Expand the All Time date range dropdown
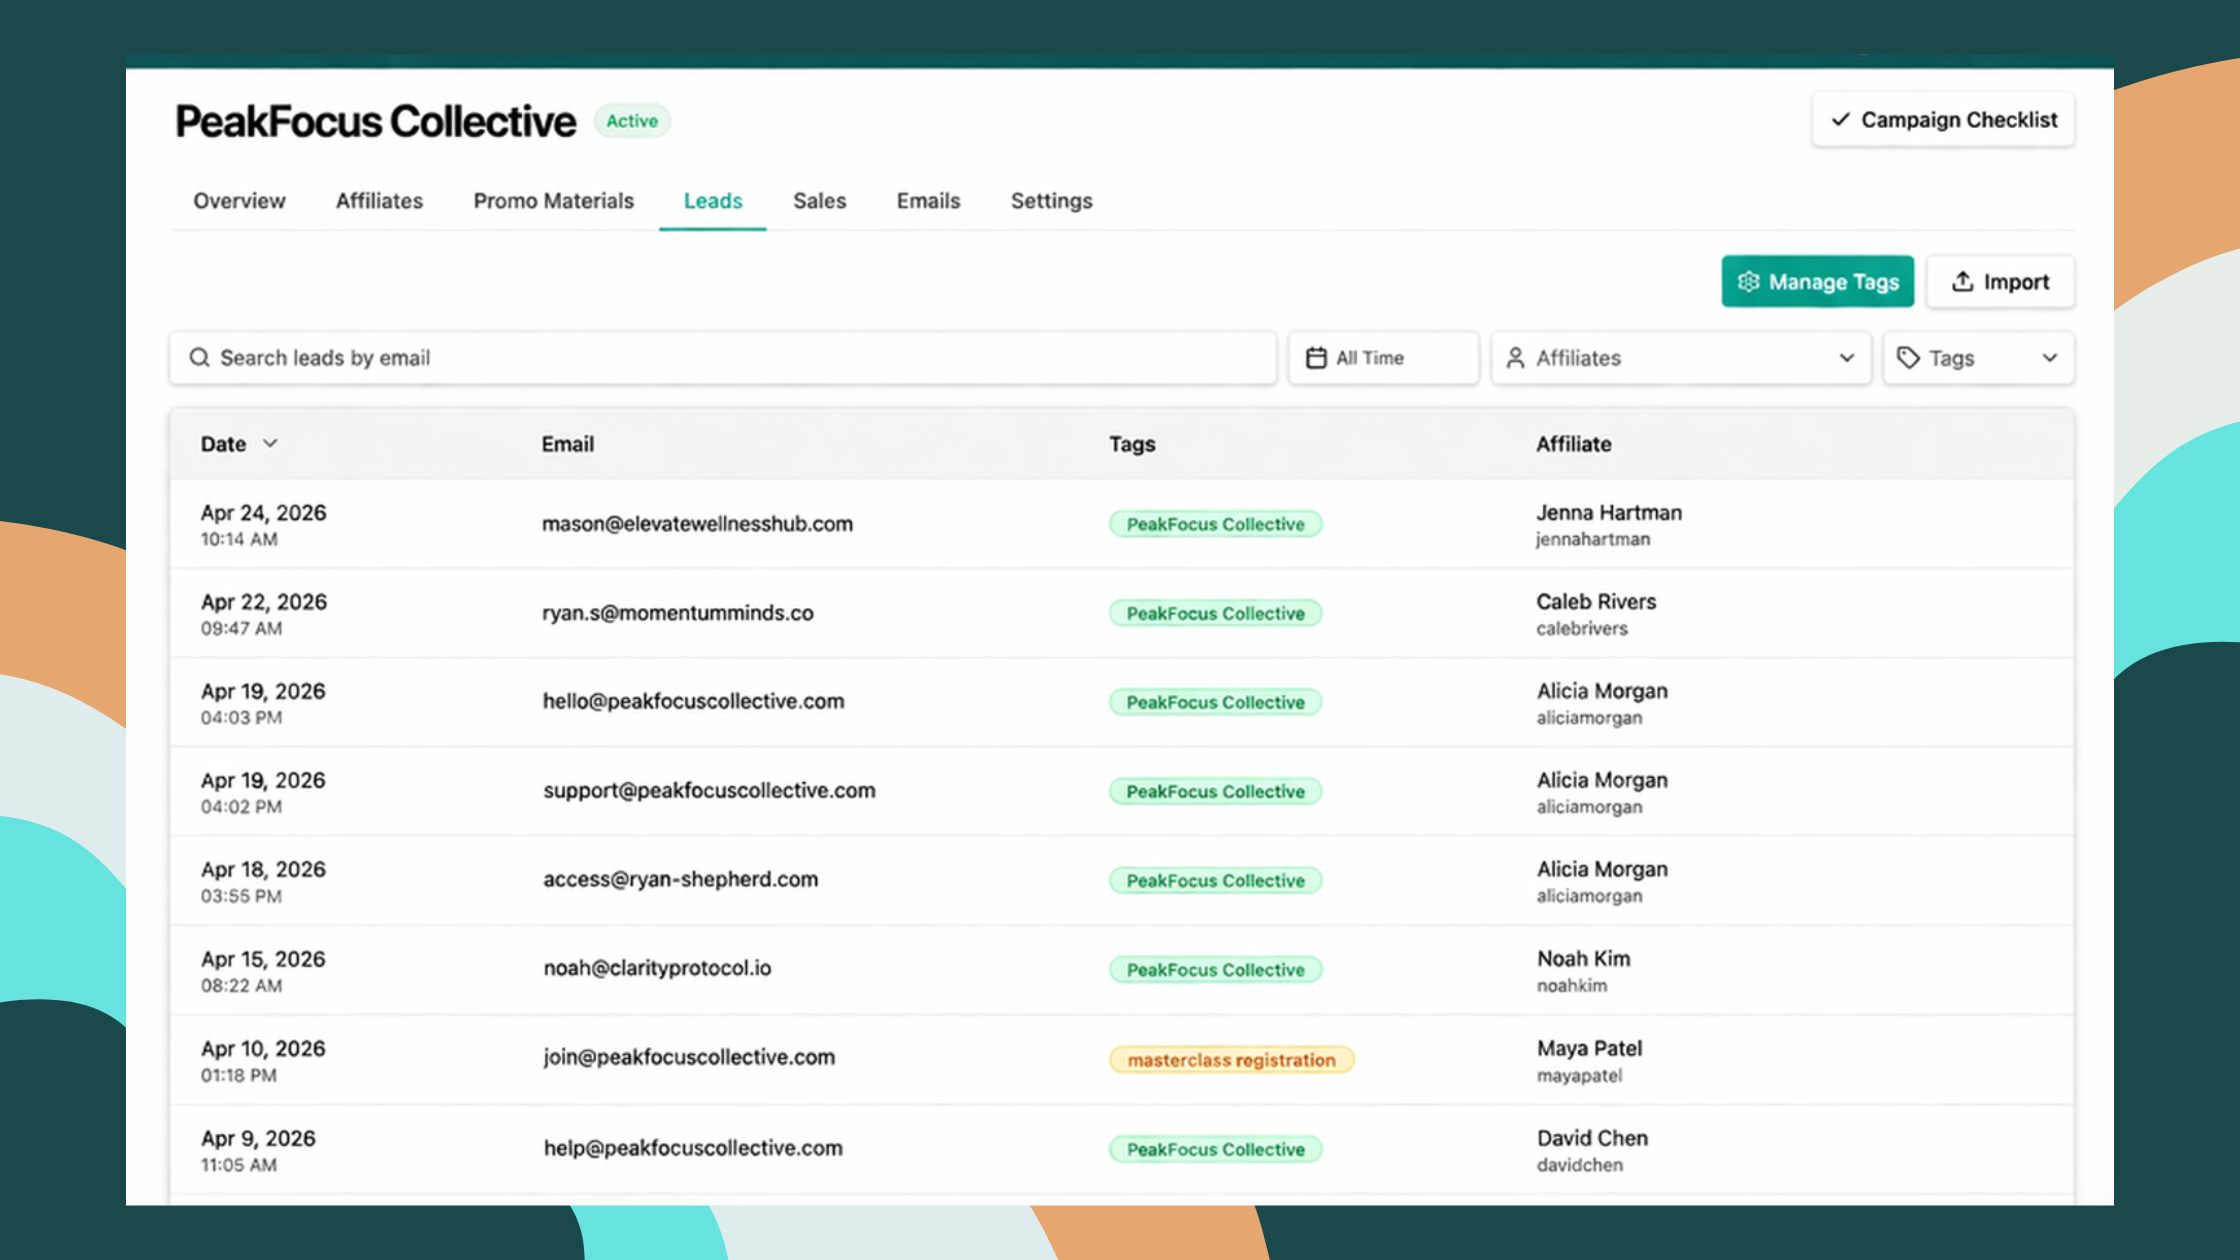 tap(1383, 357)
